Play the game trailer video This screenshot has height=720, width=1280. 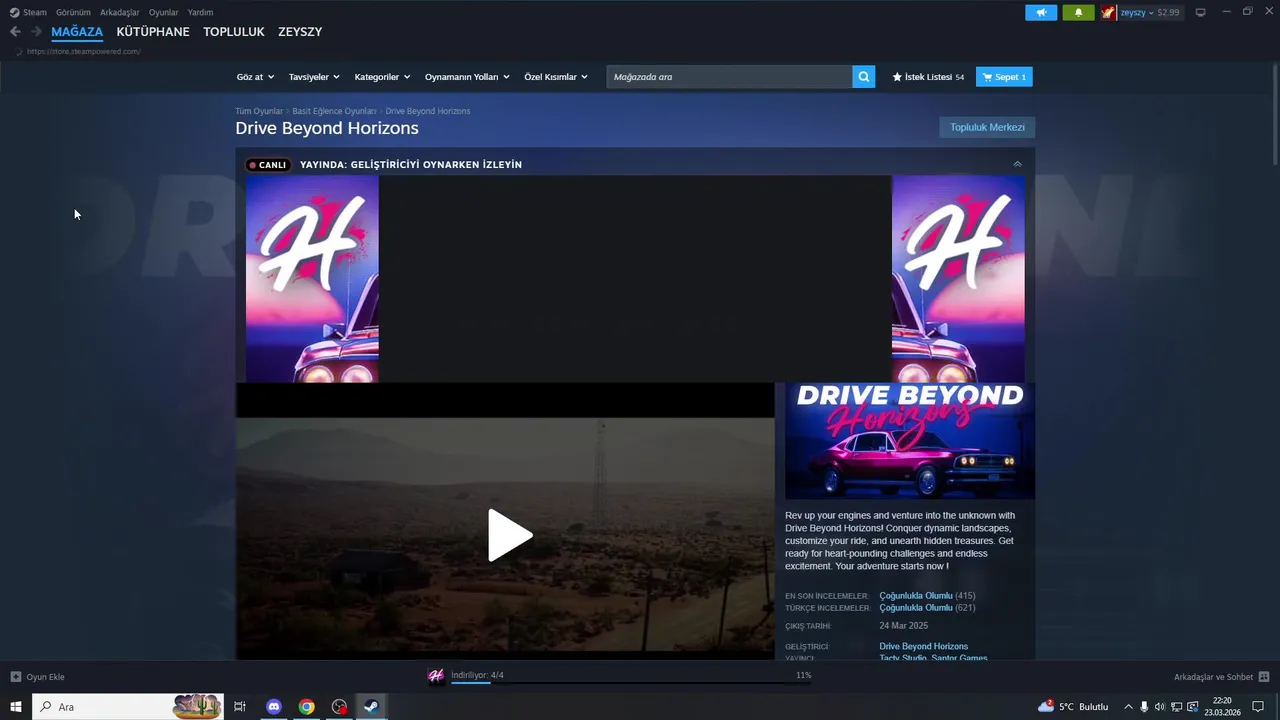click(510, 535)
